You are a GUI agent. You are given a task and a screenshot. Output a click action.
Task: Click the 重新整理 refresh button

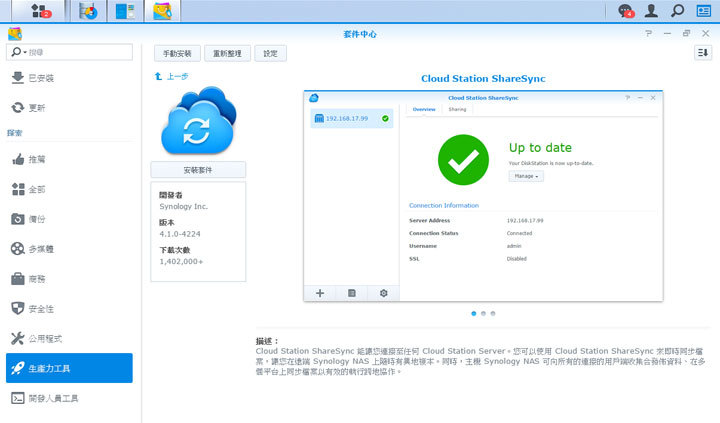pos(227,53)
